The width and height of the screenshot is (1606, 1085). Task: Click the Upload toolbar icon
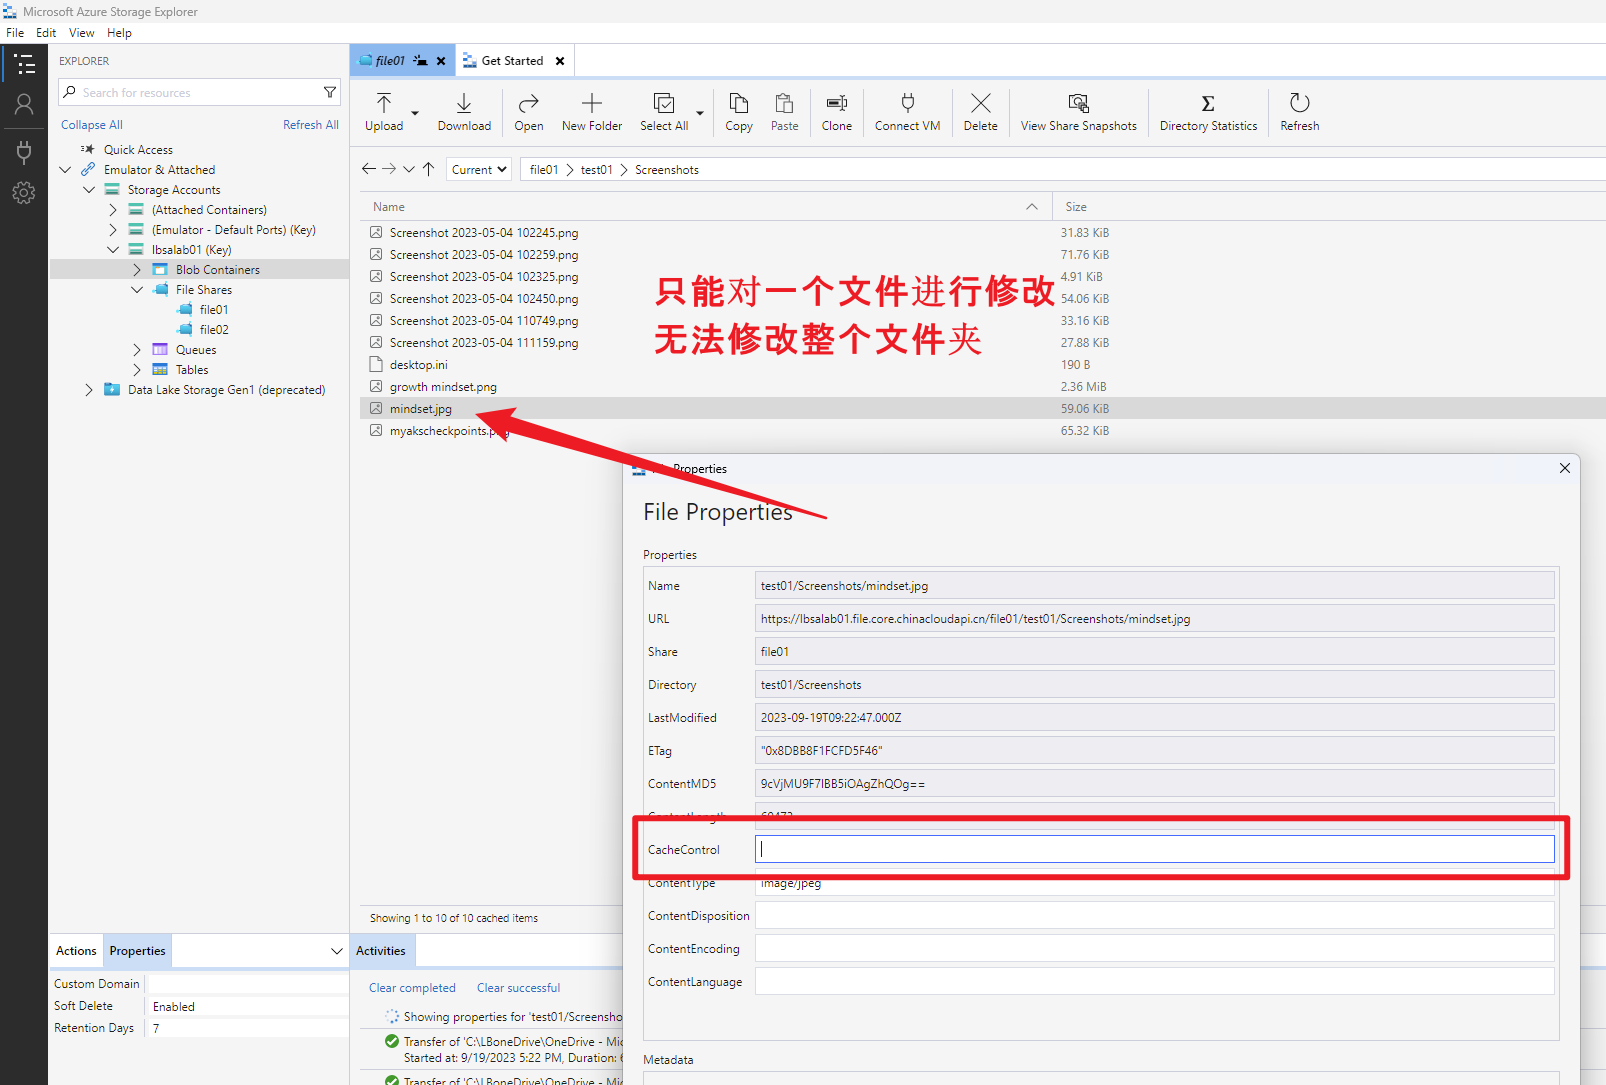point(384,104)
